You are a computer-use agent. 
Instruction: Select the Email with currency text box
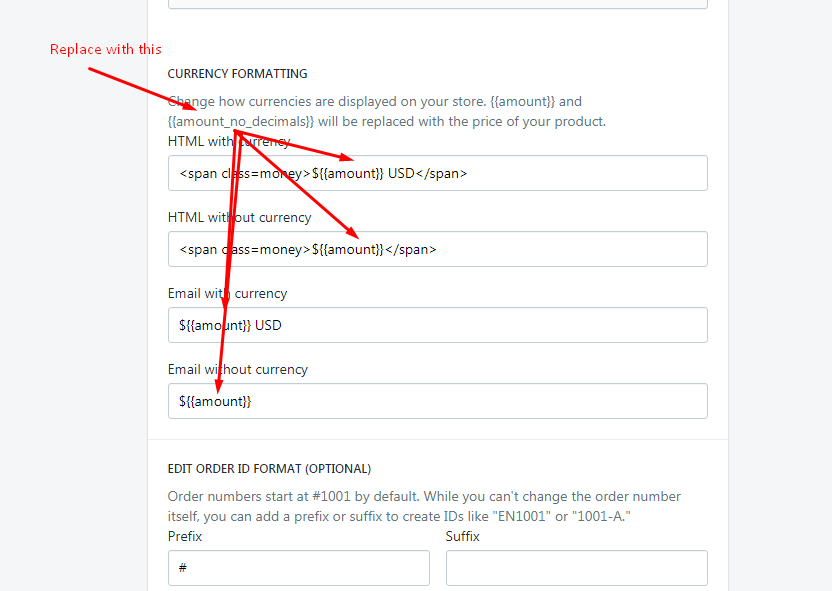(x=437, y=324)
